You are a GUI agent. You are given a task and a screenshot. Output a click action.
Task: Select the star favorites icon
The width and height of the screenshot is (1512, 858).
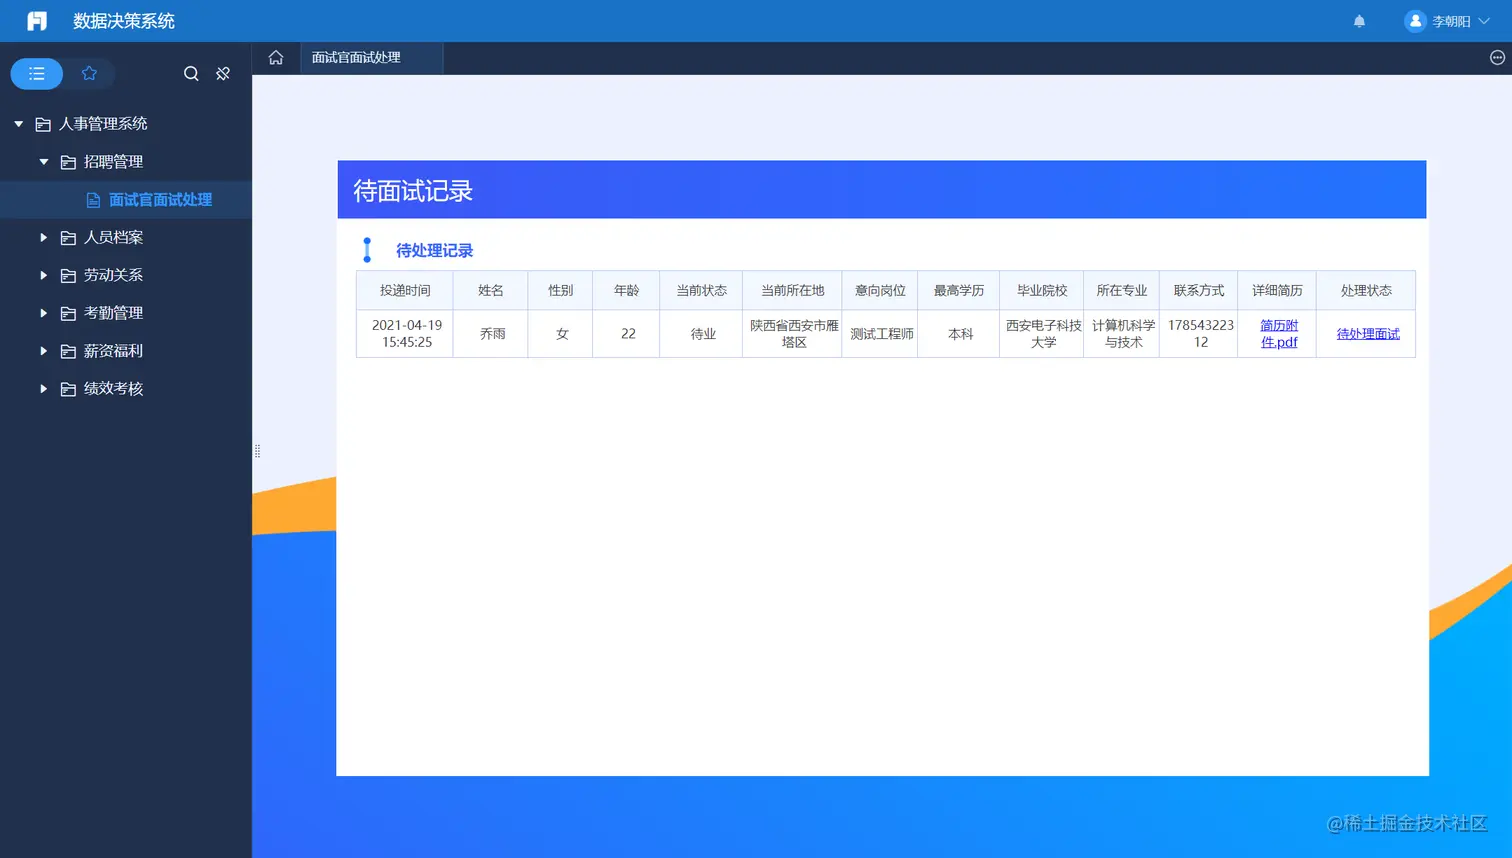tap(90, 73)
